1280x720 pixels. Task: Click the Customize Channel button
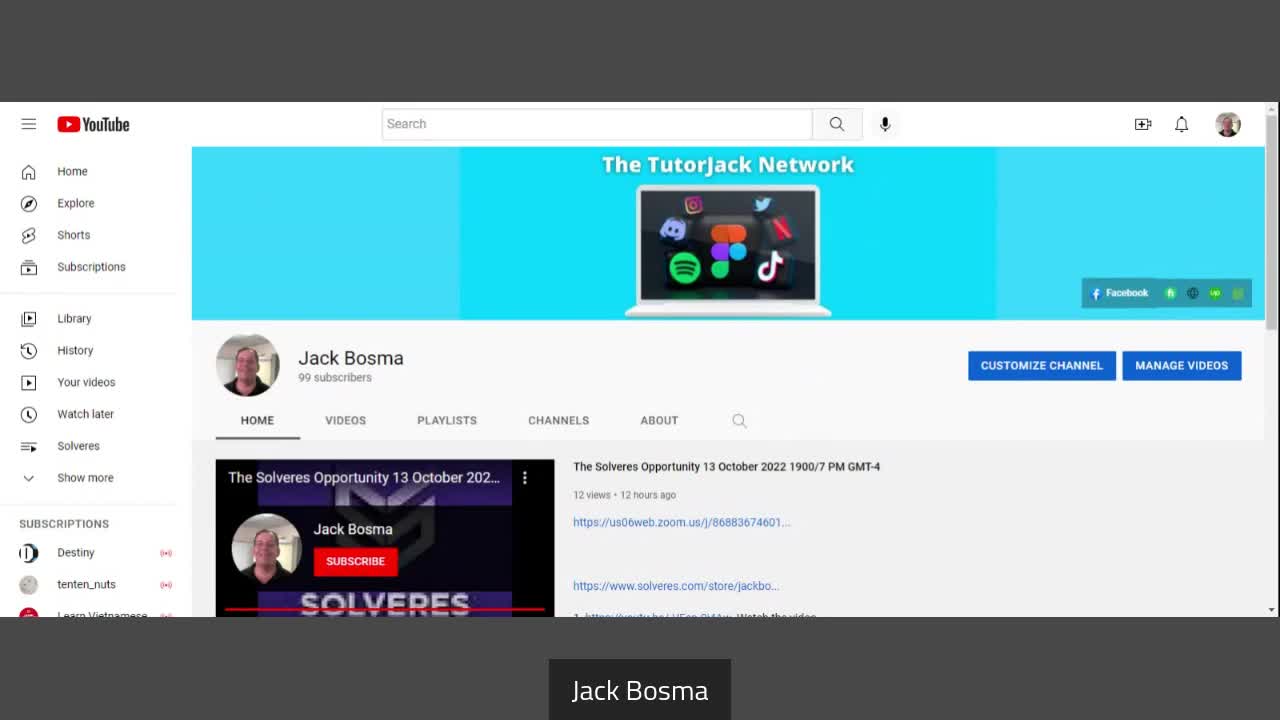1041,365
